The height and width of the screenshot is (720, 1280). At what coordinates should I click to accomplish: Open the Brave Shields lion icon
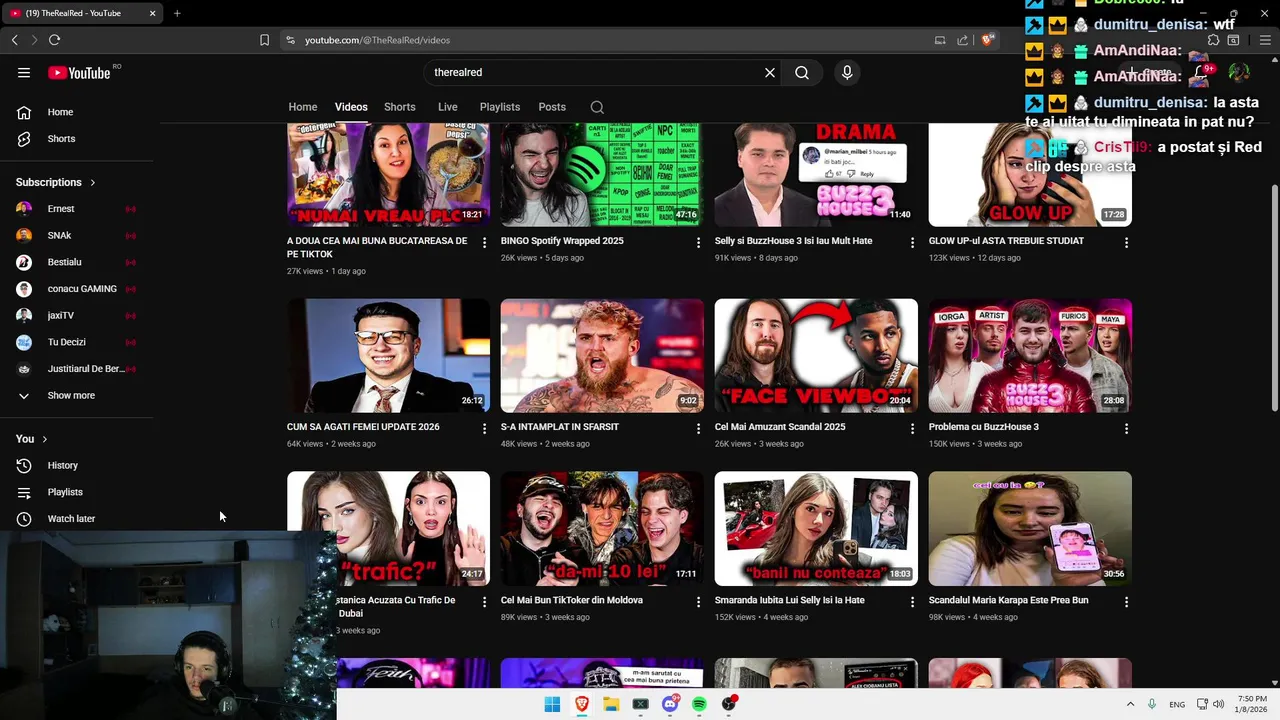pyautogui.click(x=988, y=40)
